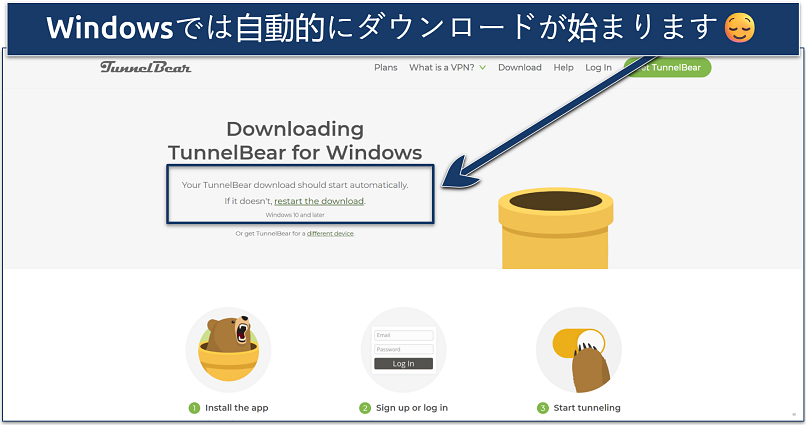Click the restart the download link

[x=319, y=201]
